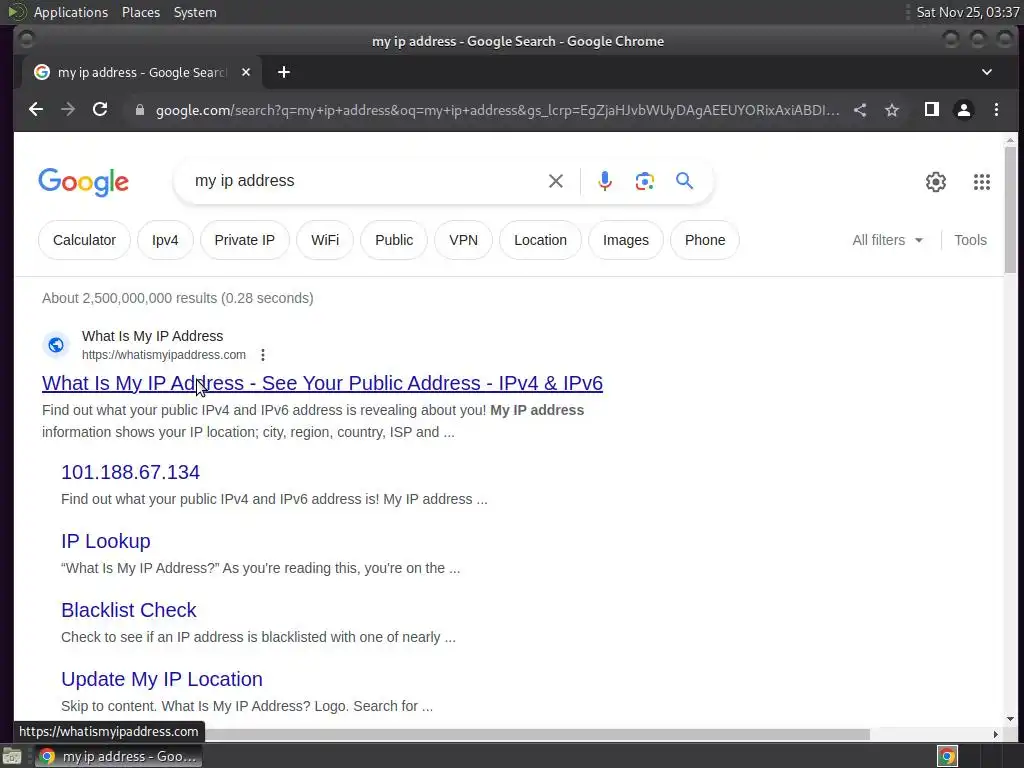Search by image with Google Lens
Viewport: 1024px width, 768px height.
tap(645, 181)
